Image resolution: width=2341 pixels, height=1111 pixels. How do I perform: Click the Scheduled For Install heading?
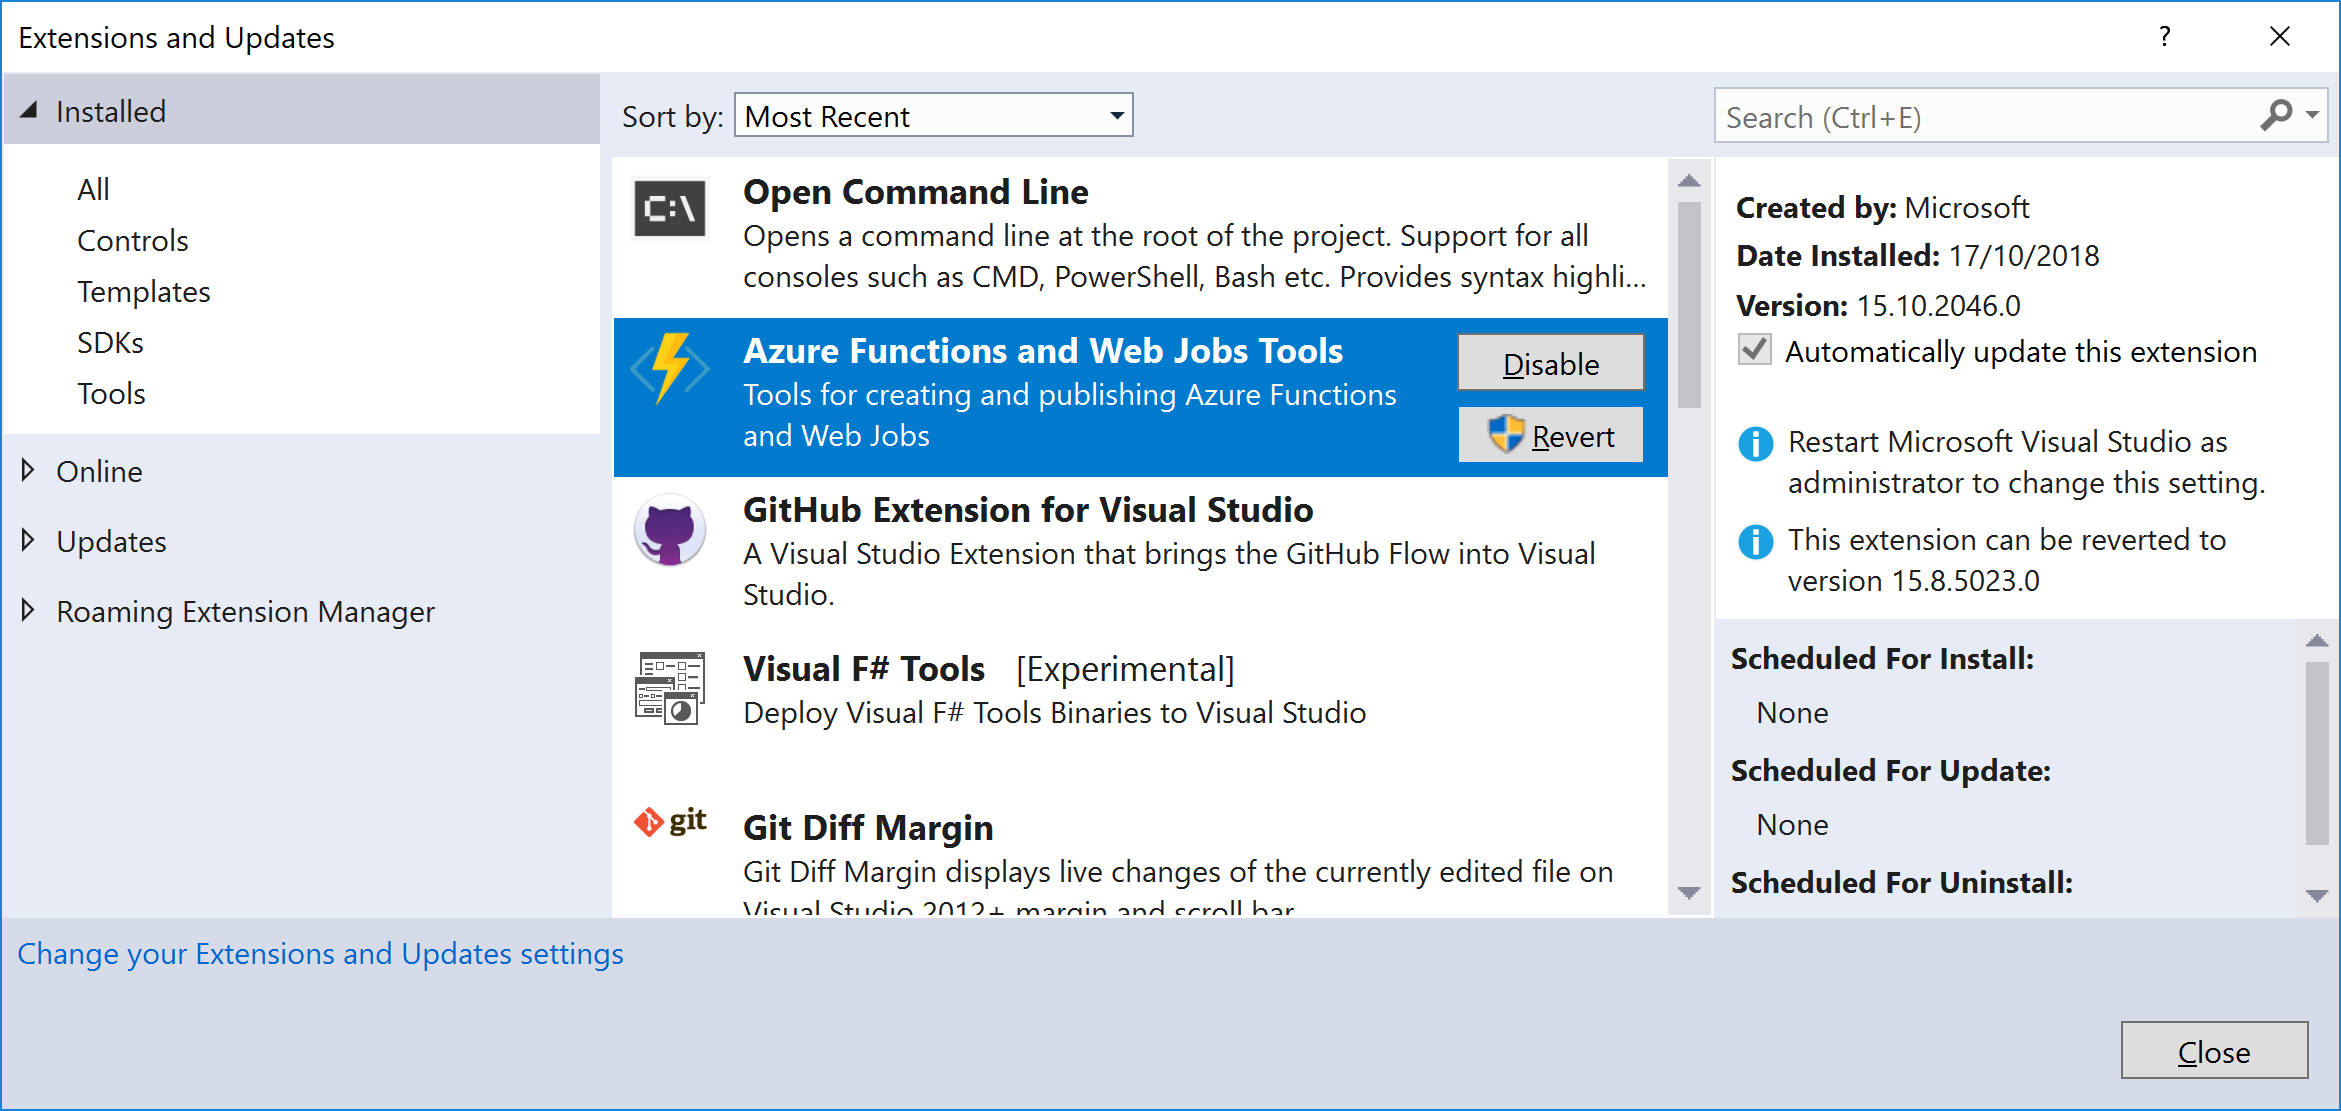tap(1882, 658)
